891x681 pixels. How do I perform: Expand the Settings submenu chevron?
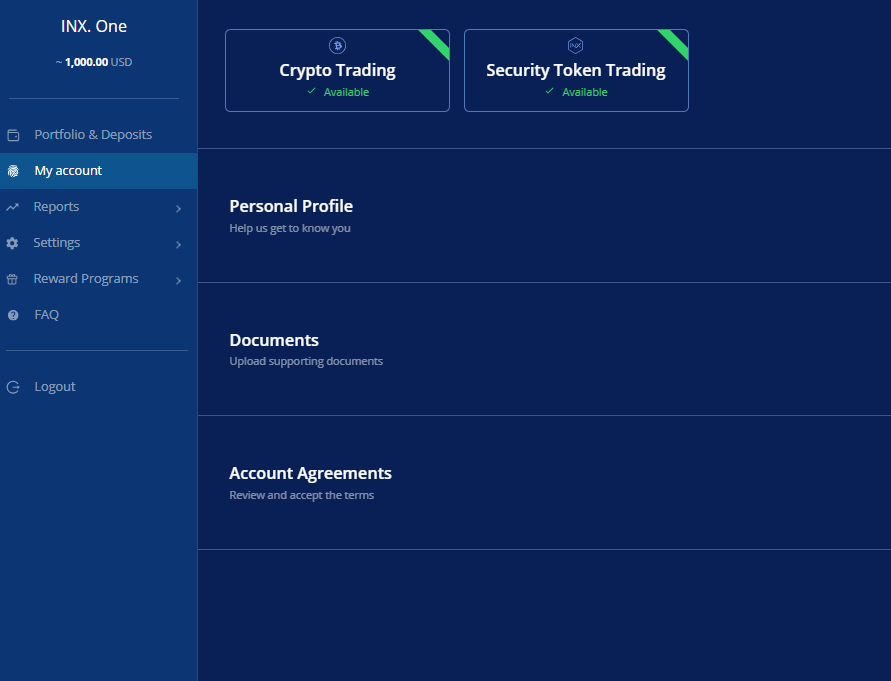(178, 244)
